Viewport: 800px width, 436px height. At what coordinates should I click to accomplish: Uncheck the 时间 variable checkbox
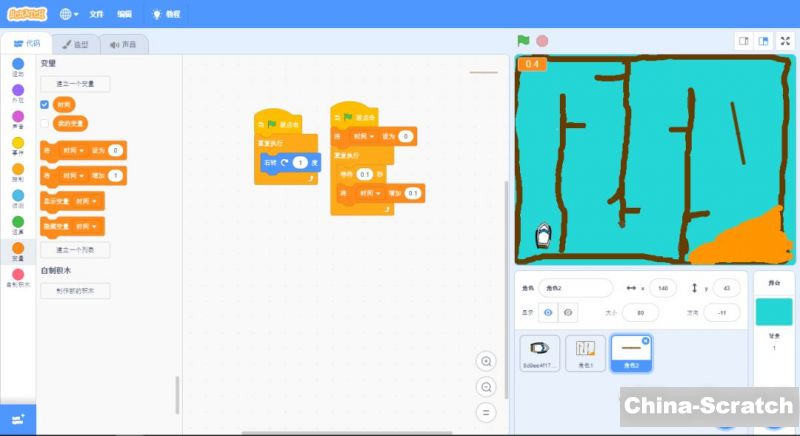coord(44,104)
